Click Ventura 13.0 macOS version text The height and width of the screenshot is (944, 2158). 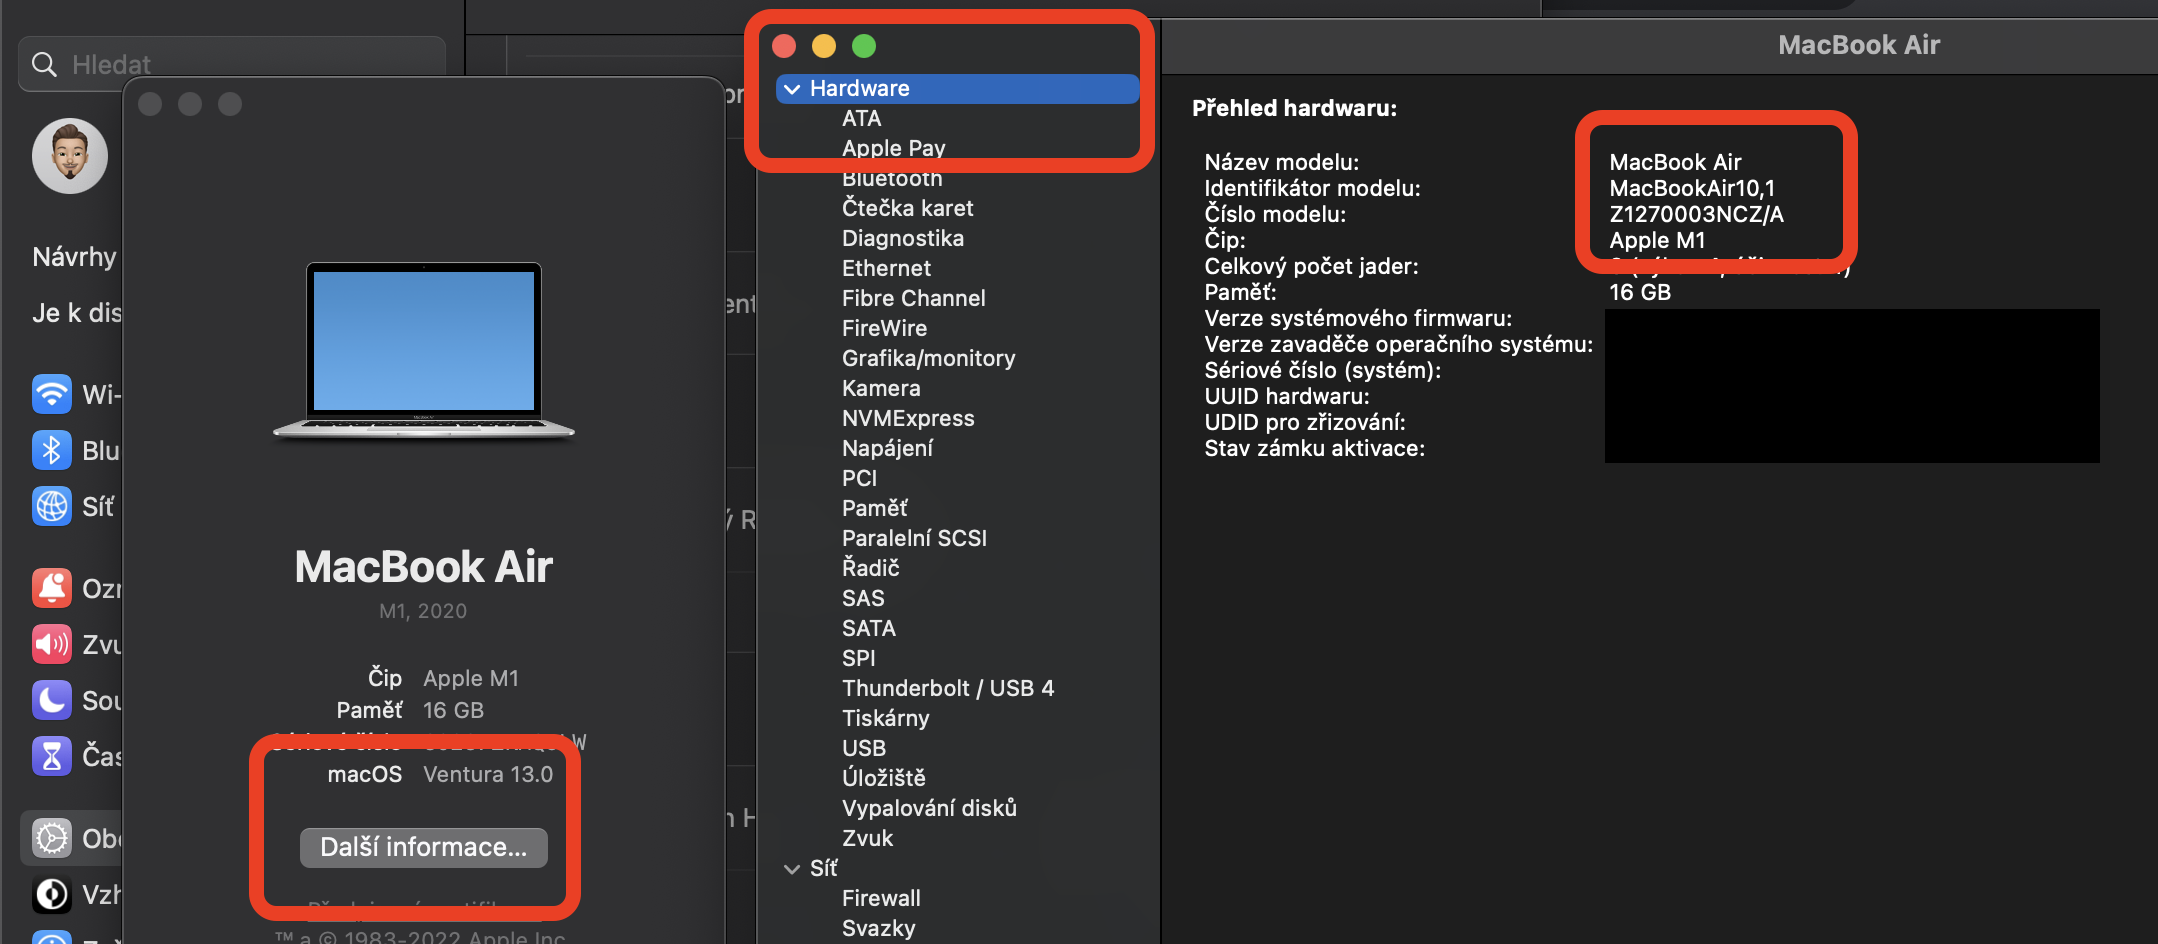[488, 774]
